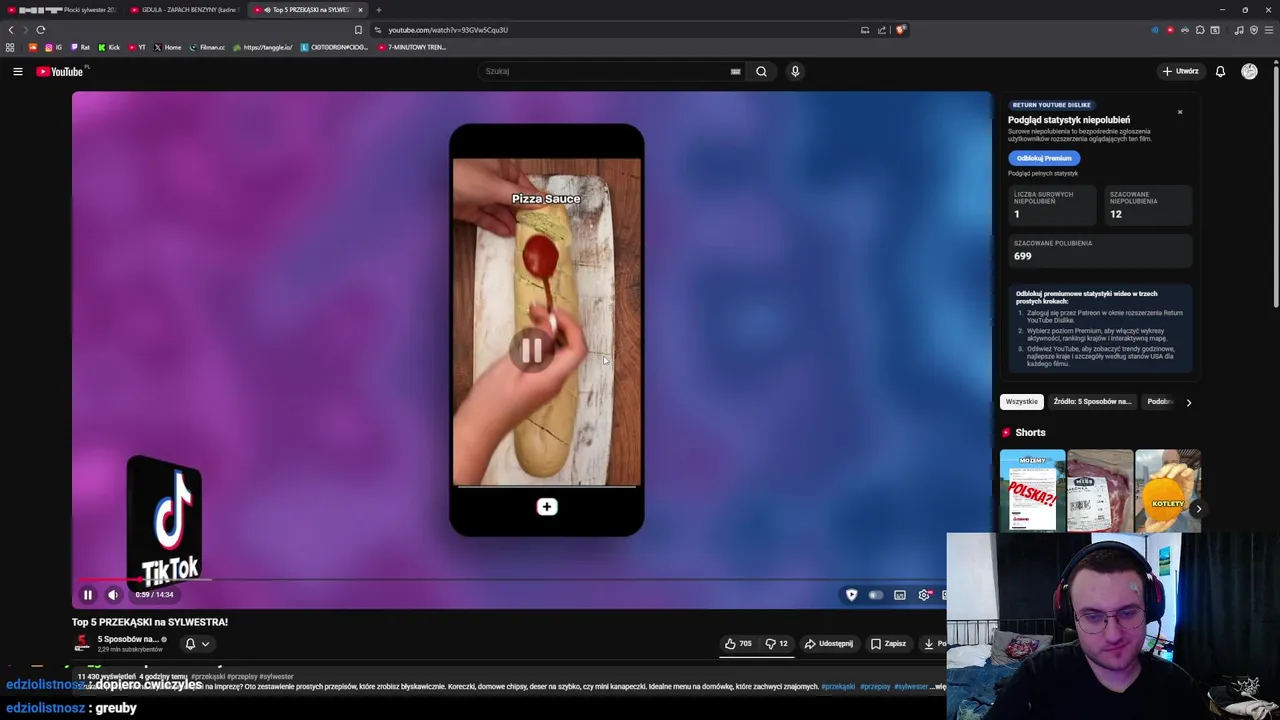The width and height of the screenshot is (1280, 720).
Task: Switch to the Płocki sylwester tab
Action: click(x=62, y=10)
